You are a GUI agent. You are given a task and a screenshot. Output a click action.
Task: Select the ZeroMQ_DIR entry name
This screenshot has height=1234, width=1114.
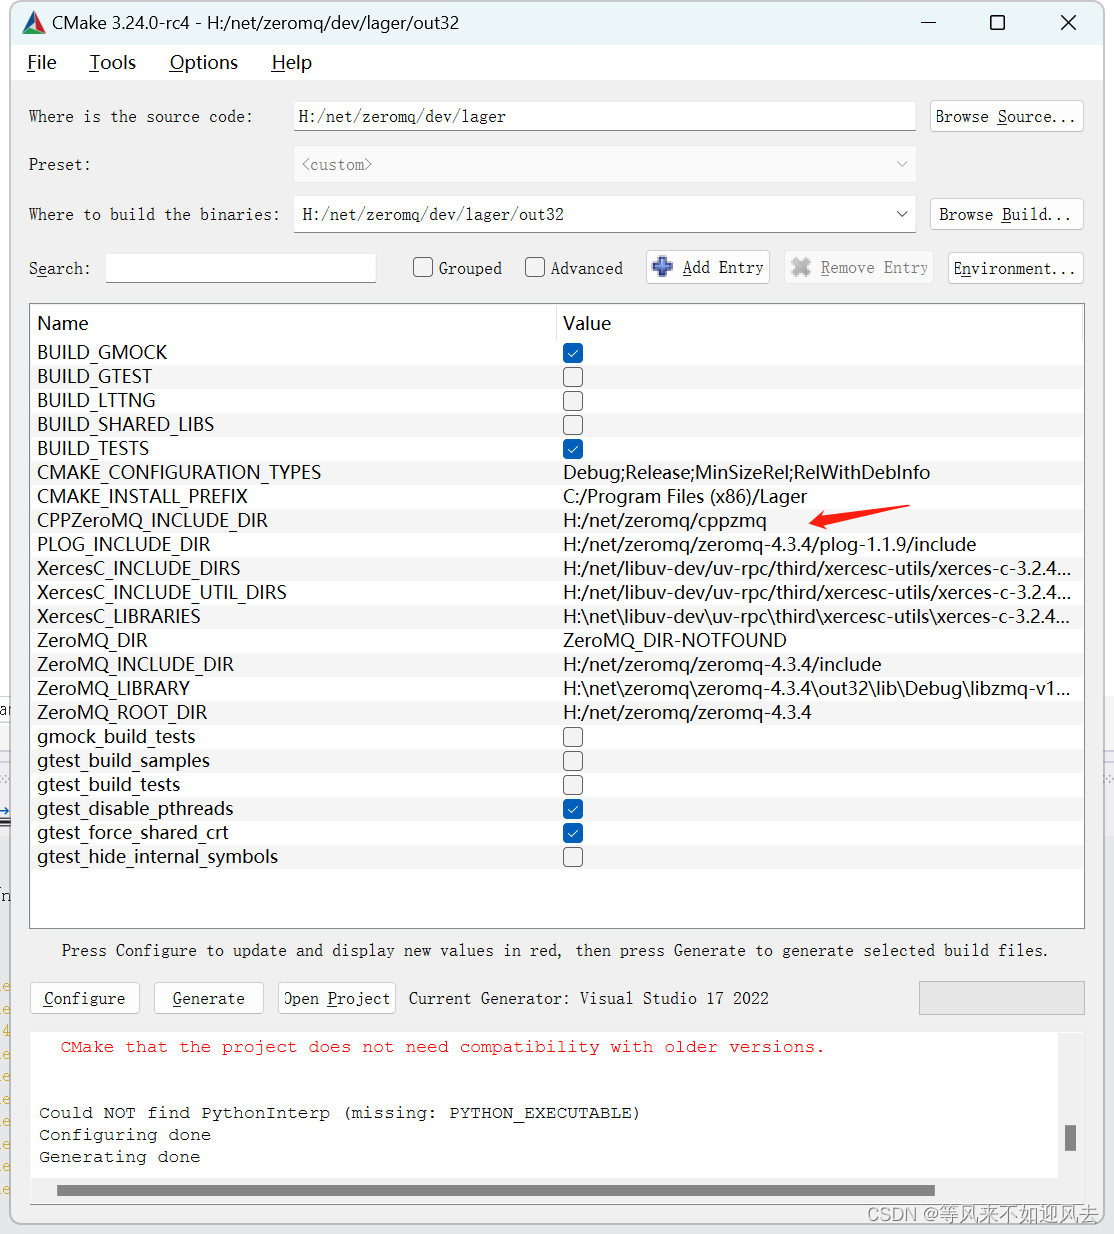[92, 640]
